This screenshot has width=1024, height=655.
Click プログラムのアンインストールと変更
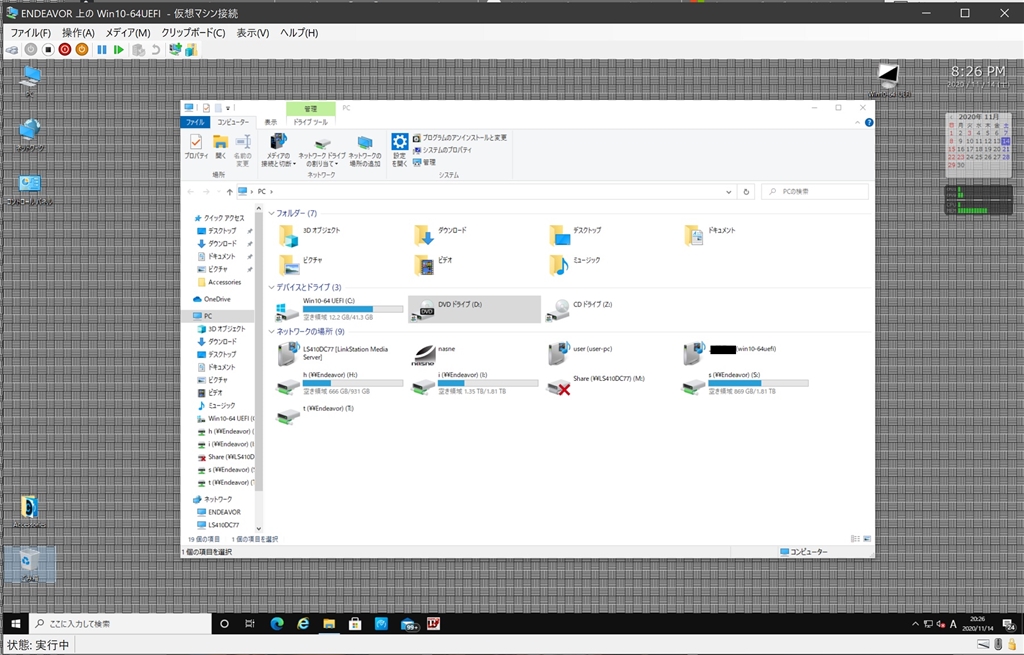[x=460, y=138]
